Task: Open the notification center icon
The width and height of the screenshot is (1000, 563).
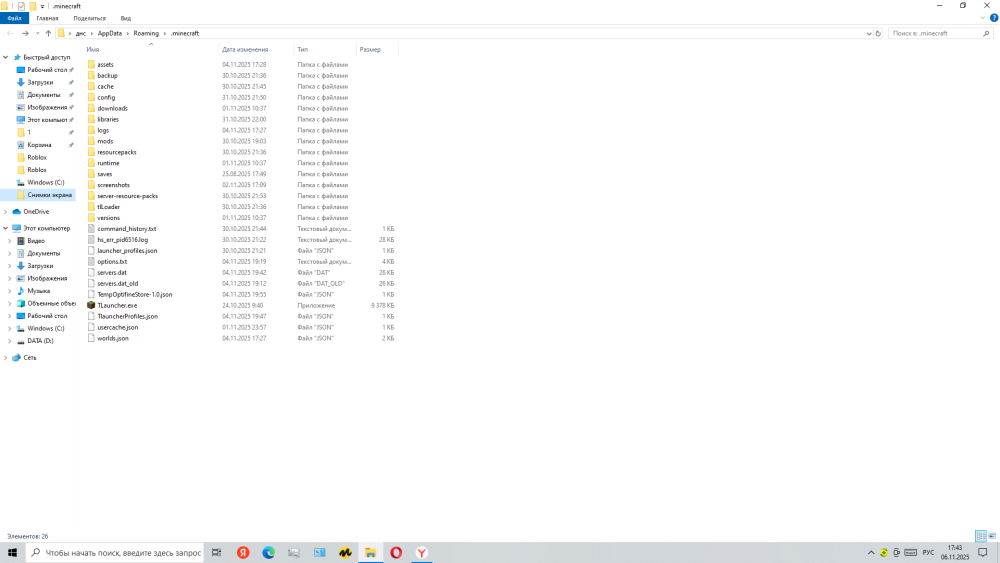Action: (x=983, y=553)
